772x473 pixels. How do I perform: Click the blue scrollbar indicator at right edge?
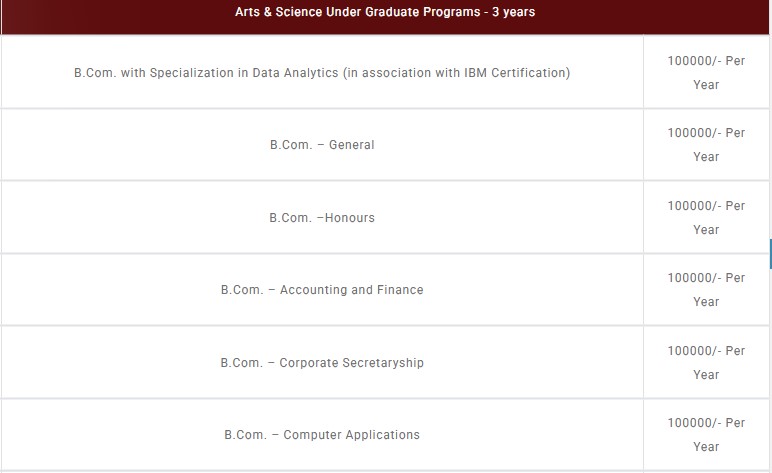click(x=771, y=254)
